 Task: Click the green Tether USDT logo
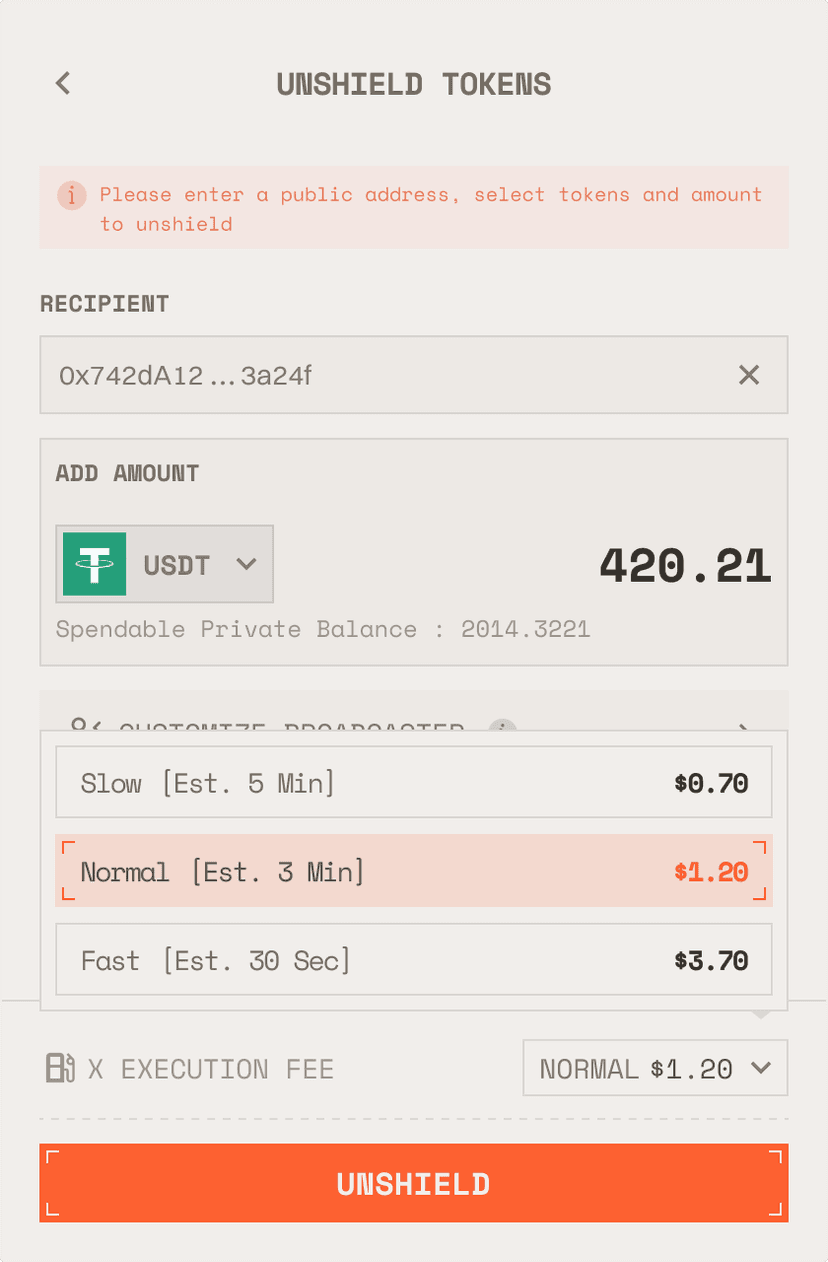coord(95,564)
